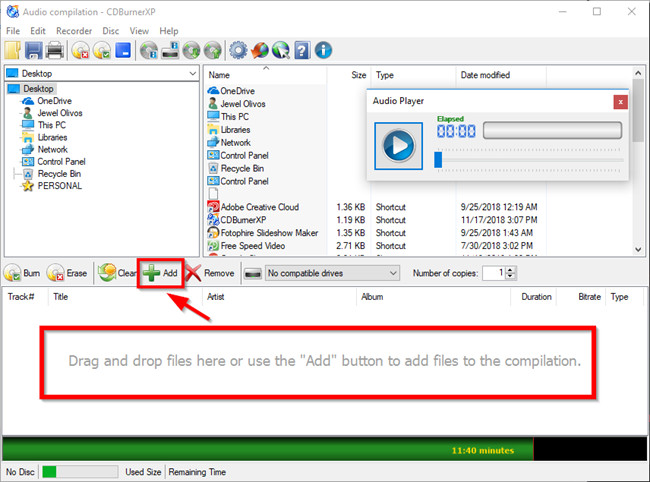Click the Save compilation floppy disk icon
This screenshot has width=650, height=482.
[x=35, y=50]
